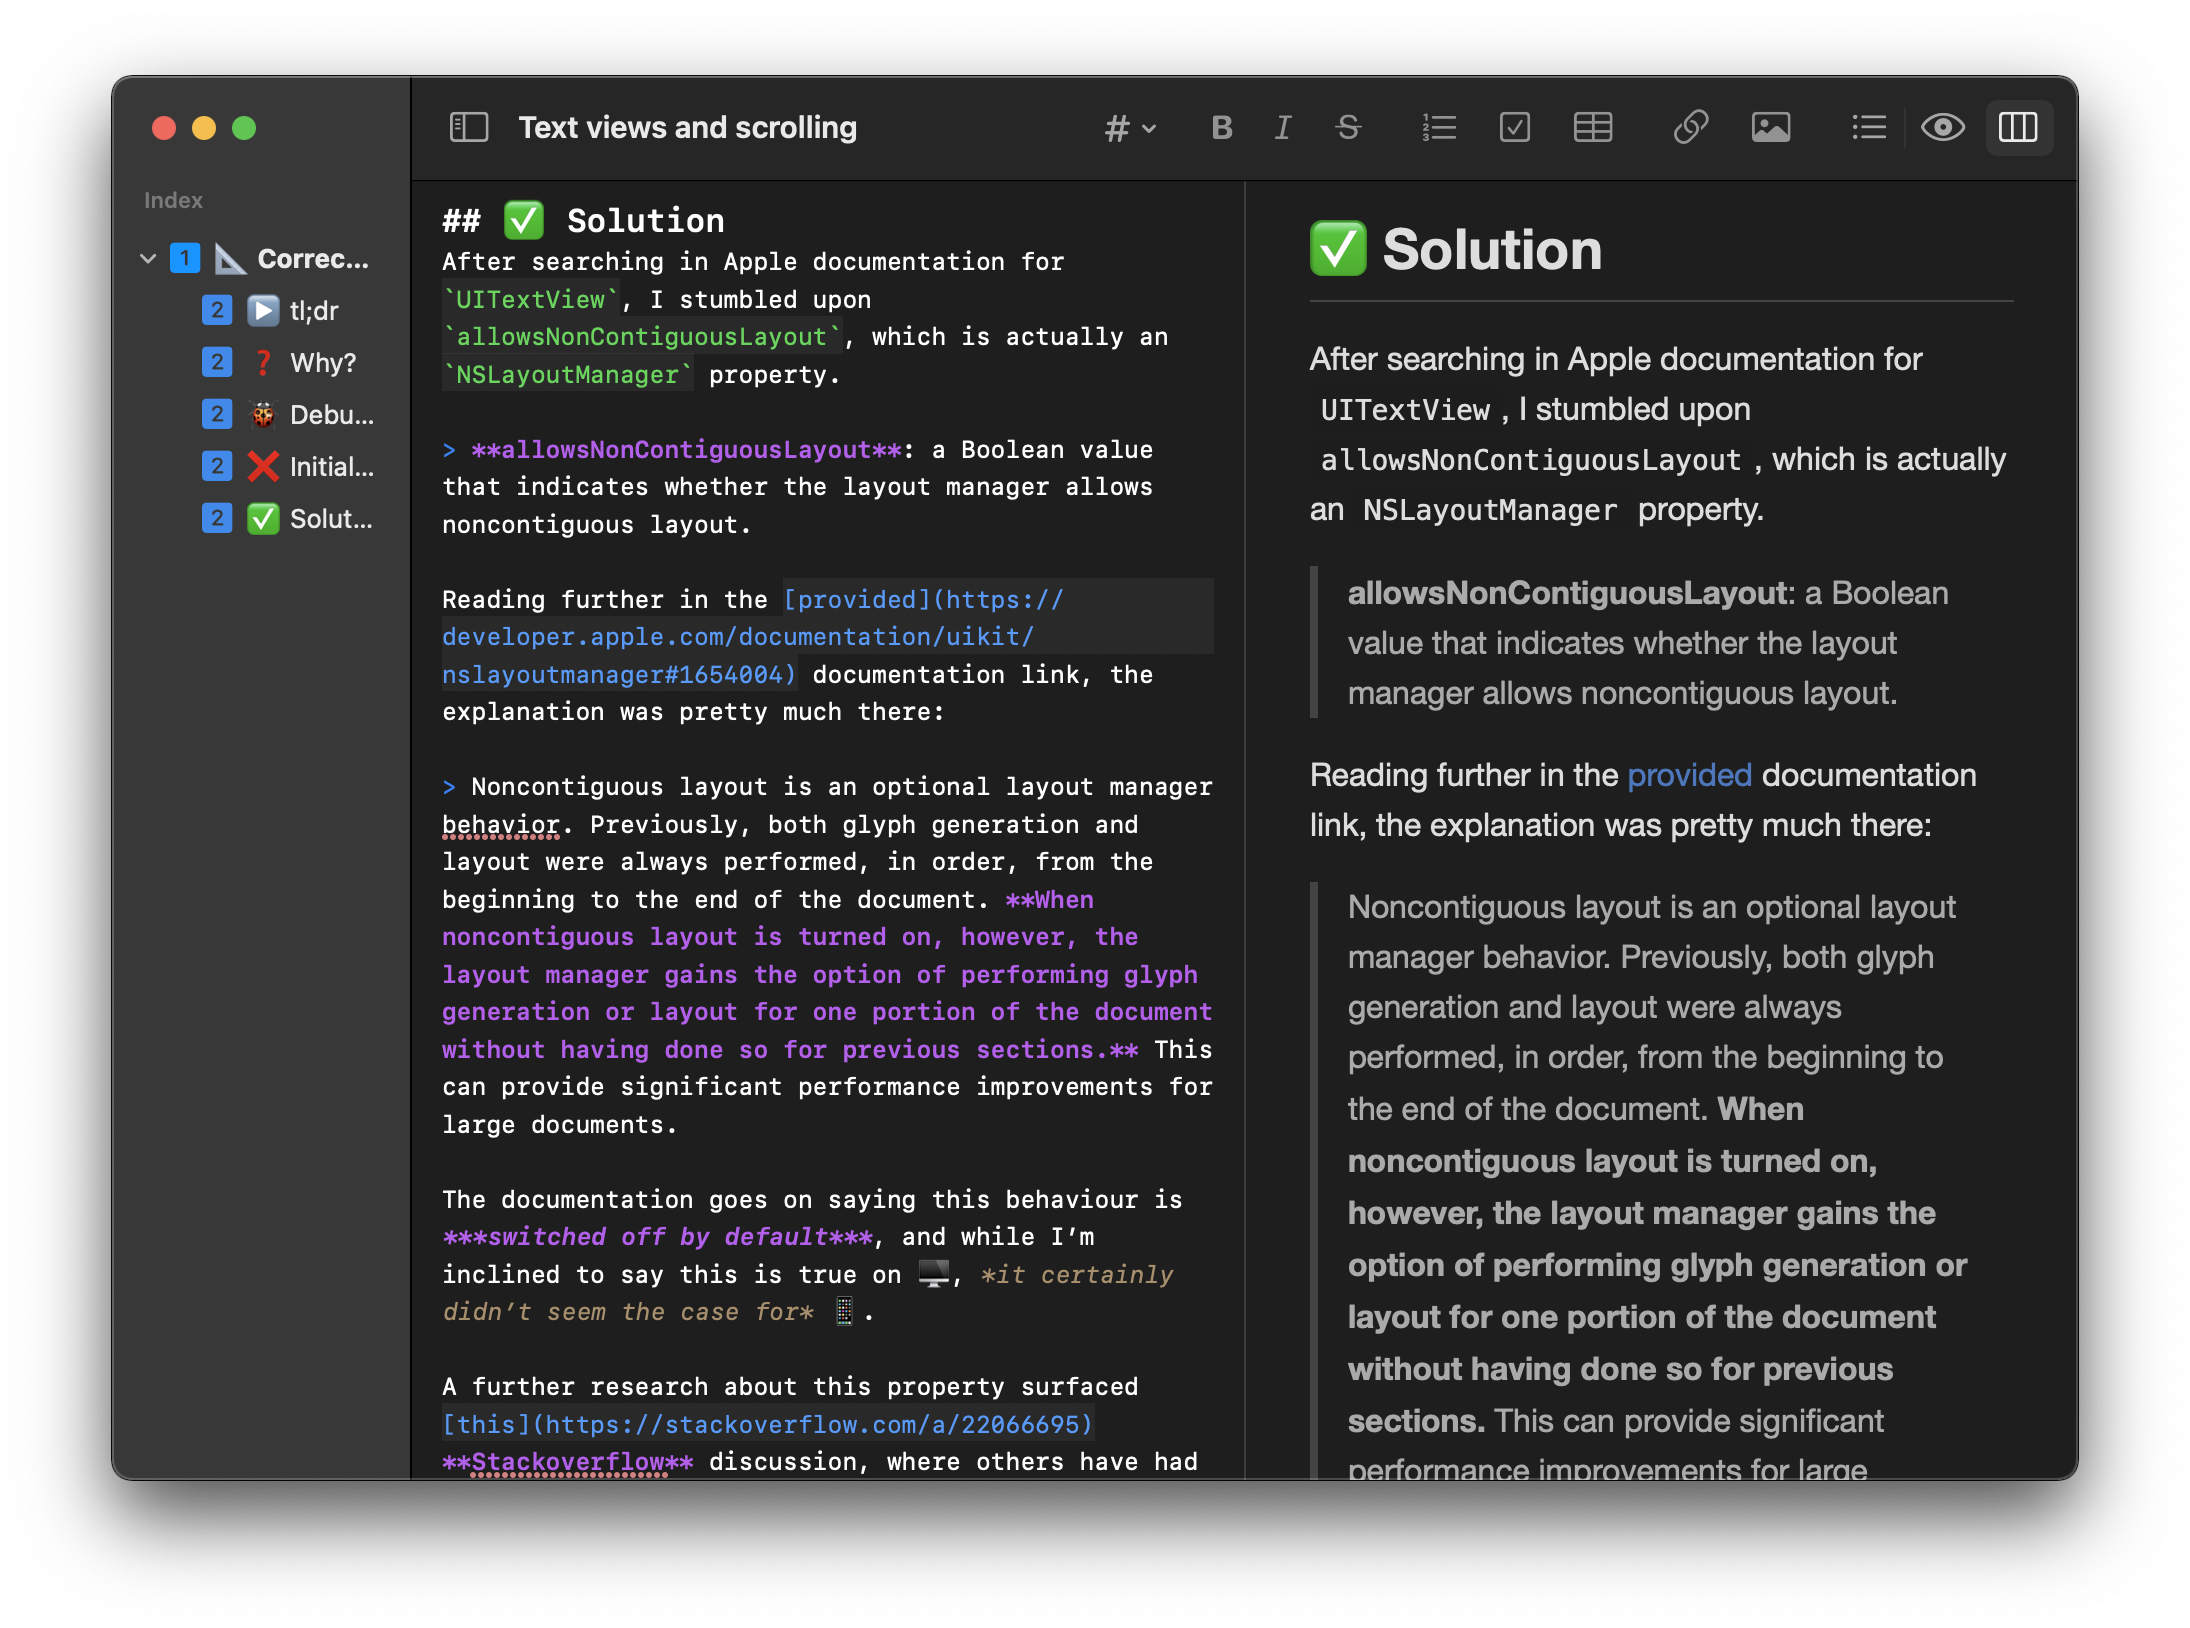Image resolution: width=2190 pixels, height=1628 pixels.
Task: Apply strikethrough formatting from toolbar
Action: click(x=1347, y=127)
